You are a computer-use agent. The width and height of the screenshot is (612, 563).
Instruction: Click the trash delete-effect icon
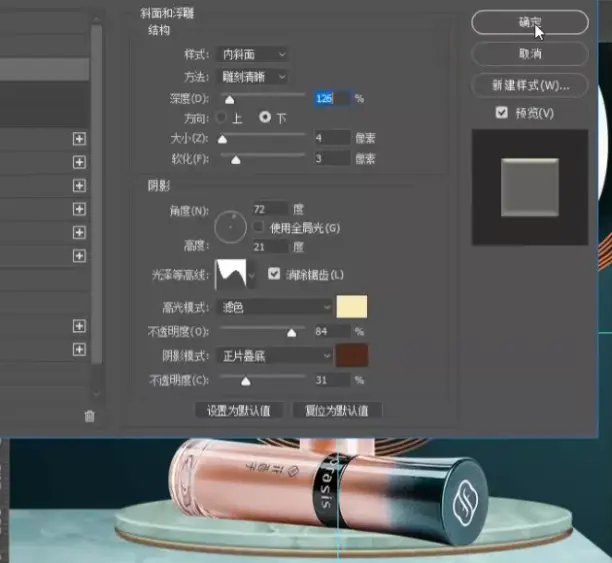[x=89, y=416]
